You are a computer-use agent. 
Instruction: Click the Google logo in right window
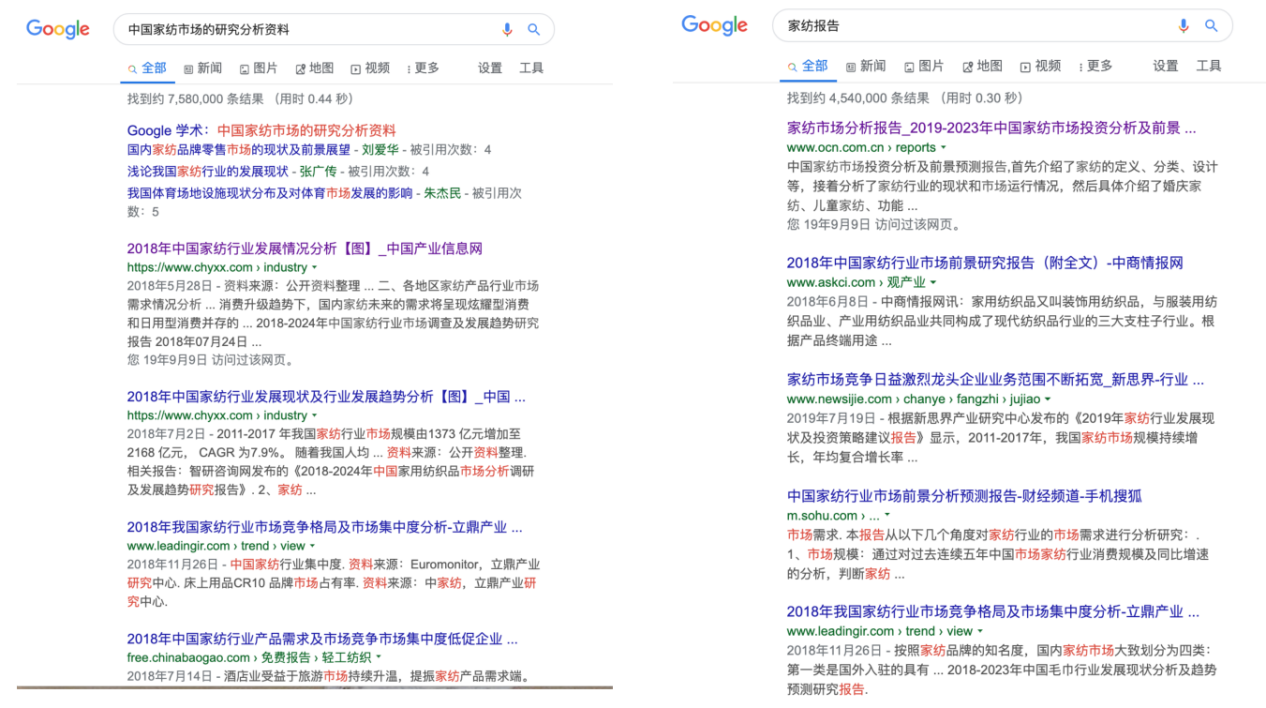point(714,25)
